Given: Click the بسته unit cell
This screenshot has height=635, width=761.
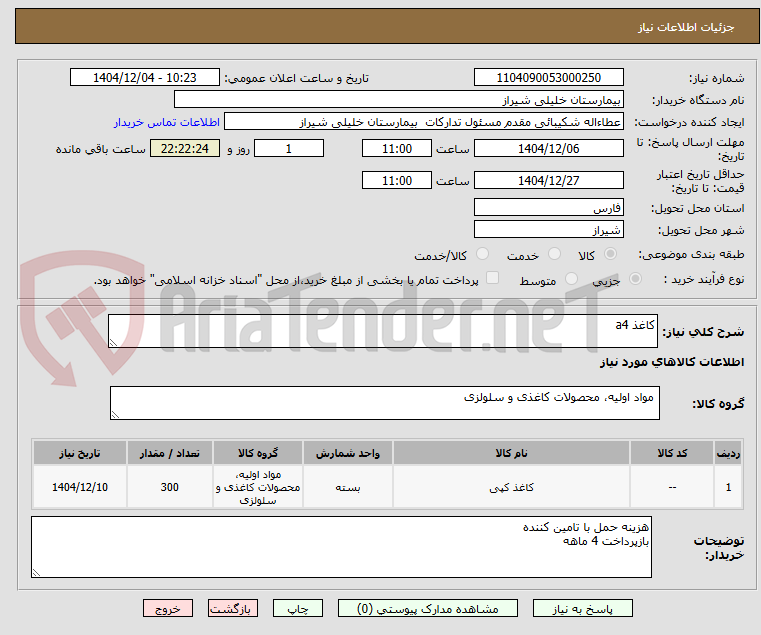Looking at the screenshot, I should (x=348, y=487).
